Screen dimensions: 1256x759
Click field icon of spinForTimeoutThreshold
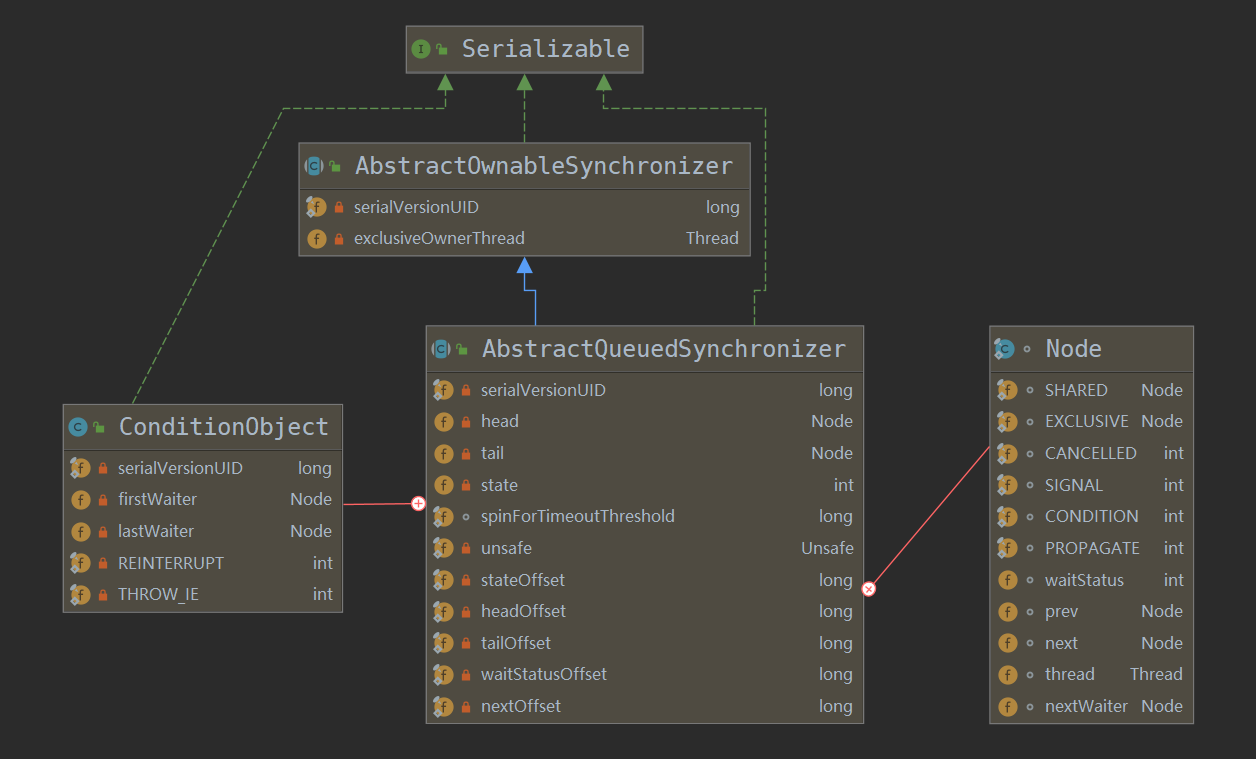click(x=443, y=517)
